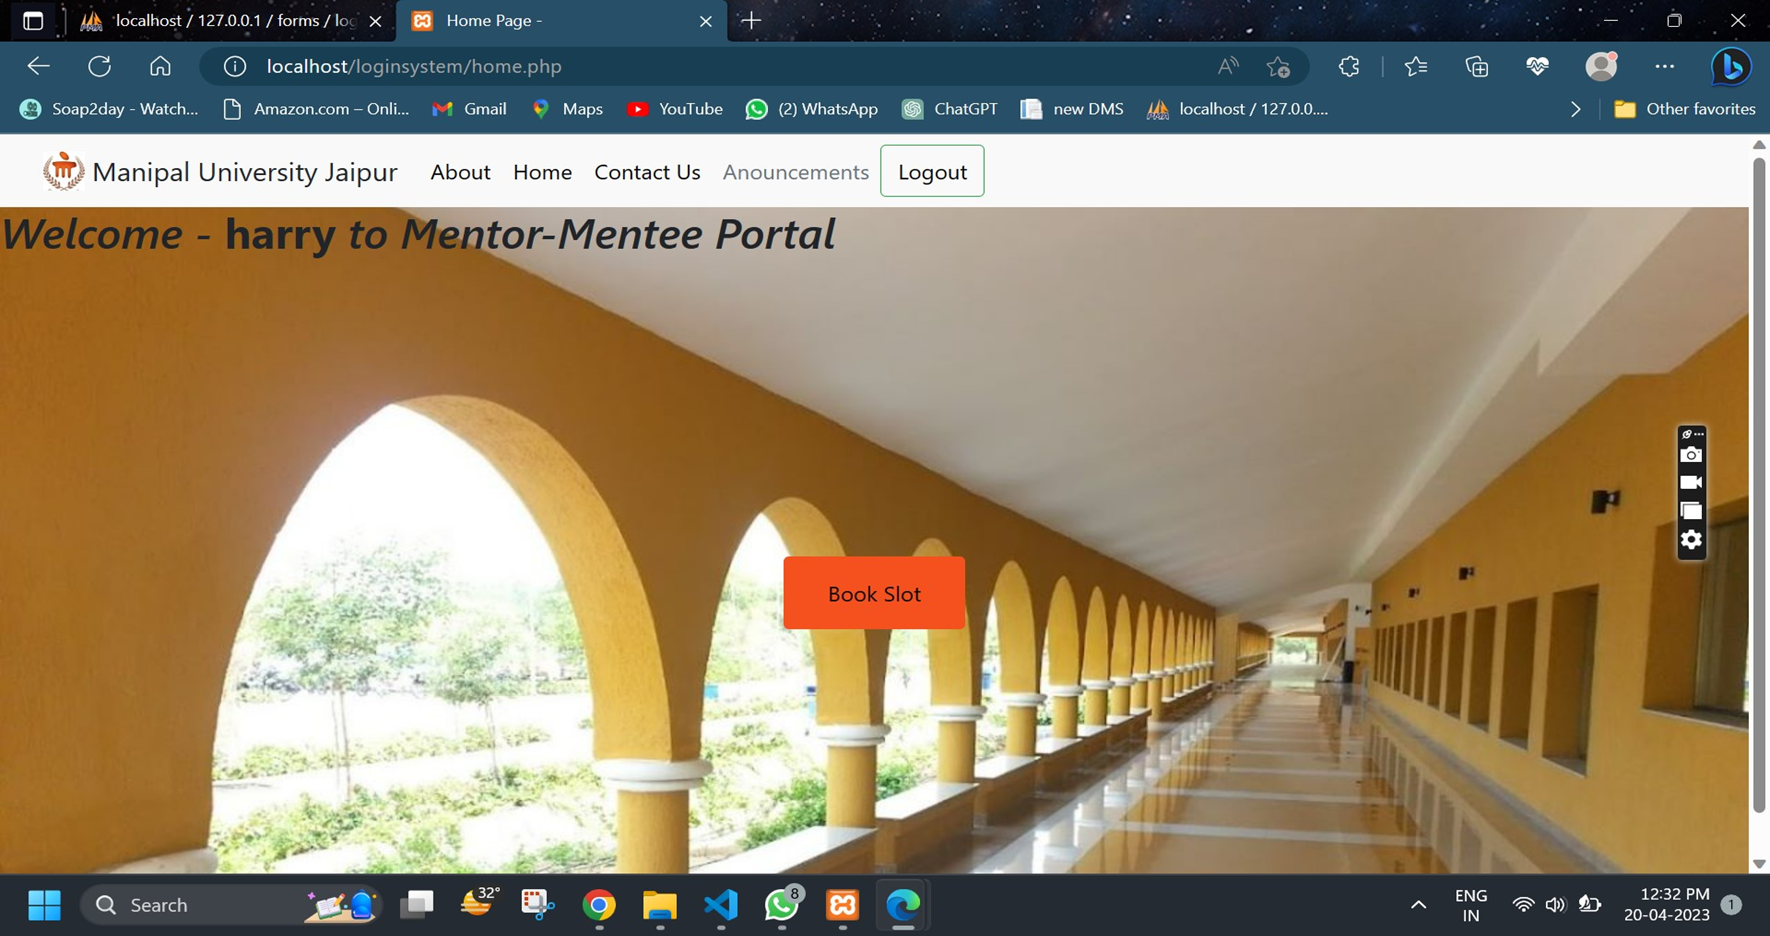Image resolution: width=1770 pixels, height=936 pixels.
Task: Click Read aloud icon in address bar
Action: point(1228,66)
